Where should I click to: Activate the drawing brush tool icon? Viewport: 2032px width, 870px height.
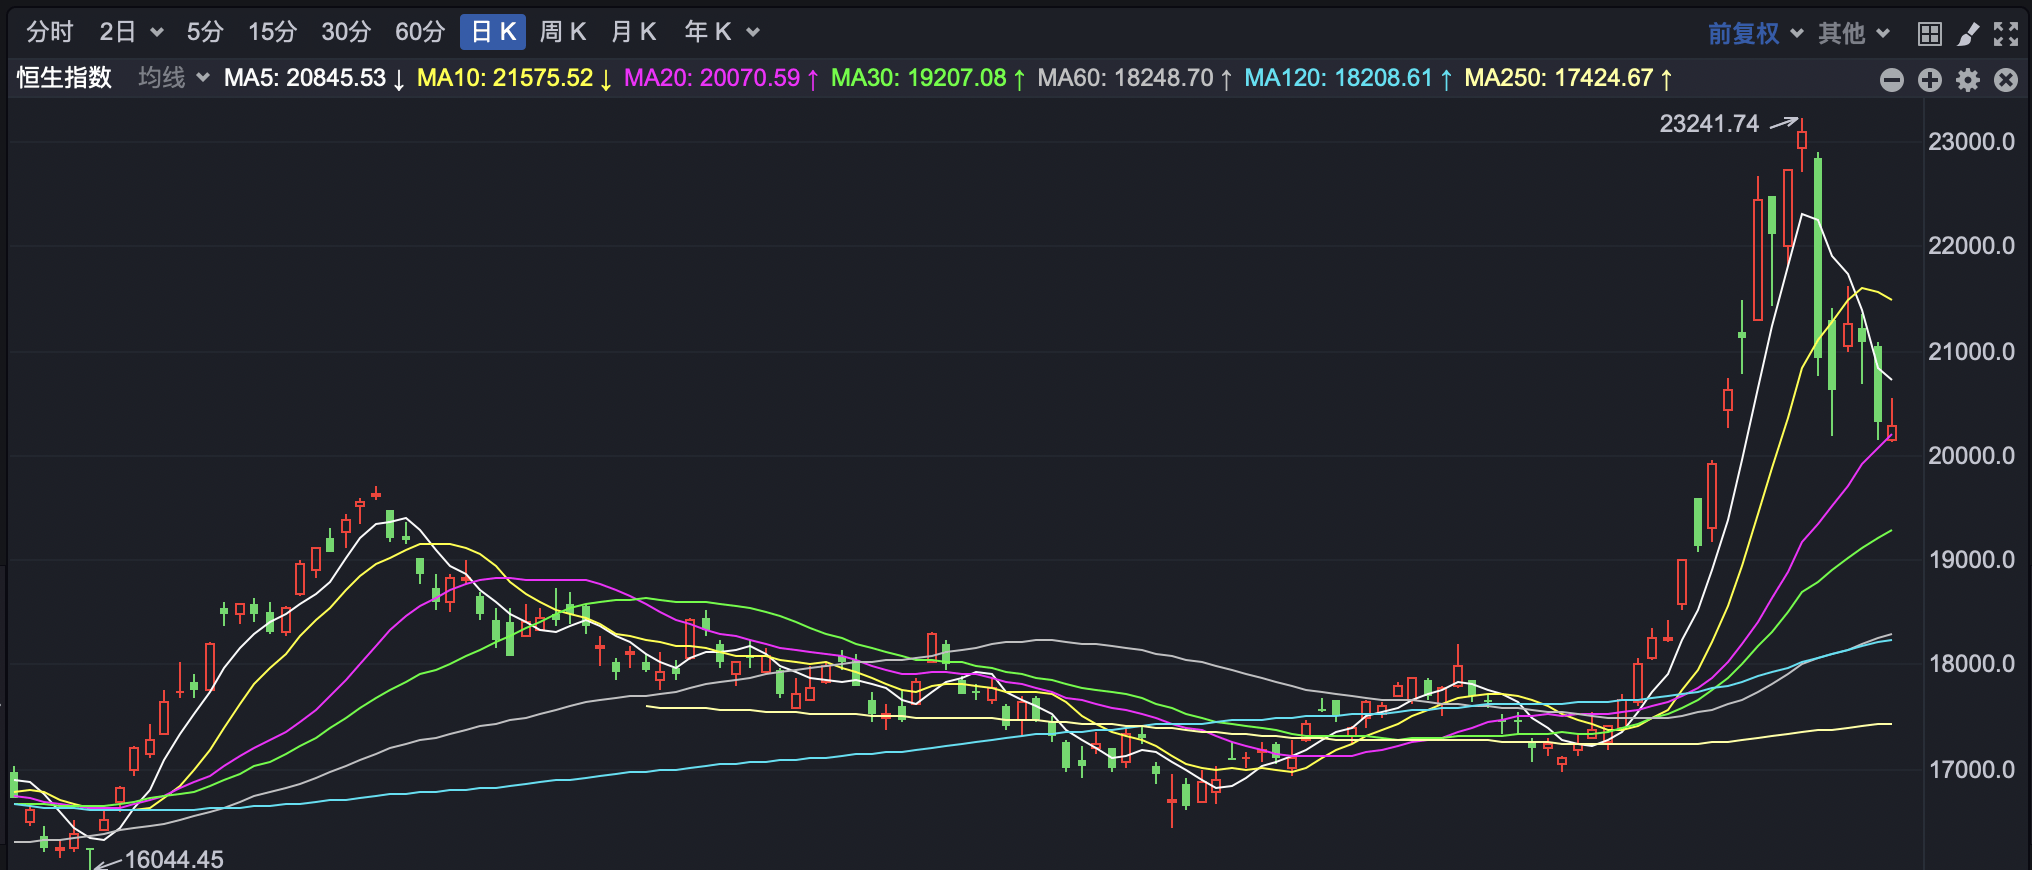point(1968,34)
